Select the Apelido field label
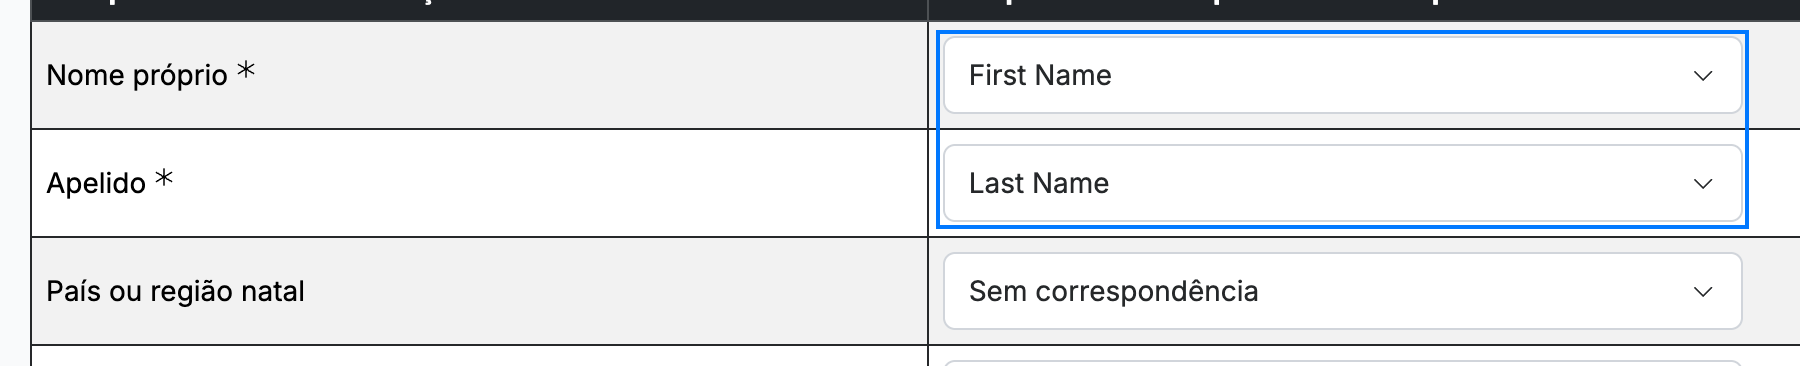1800x366 pixels. (96, 183)
